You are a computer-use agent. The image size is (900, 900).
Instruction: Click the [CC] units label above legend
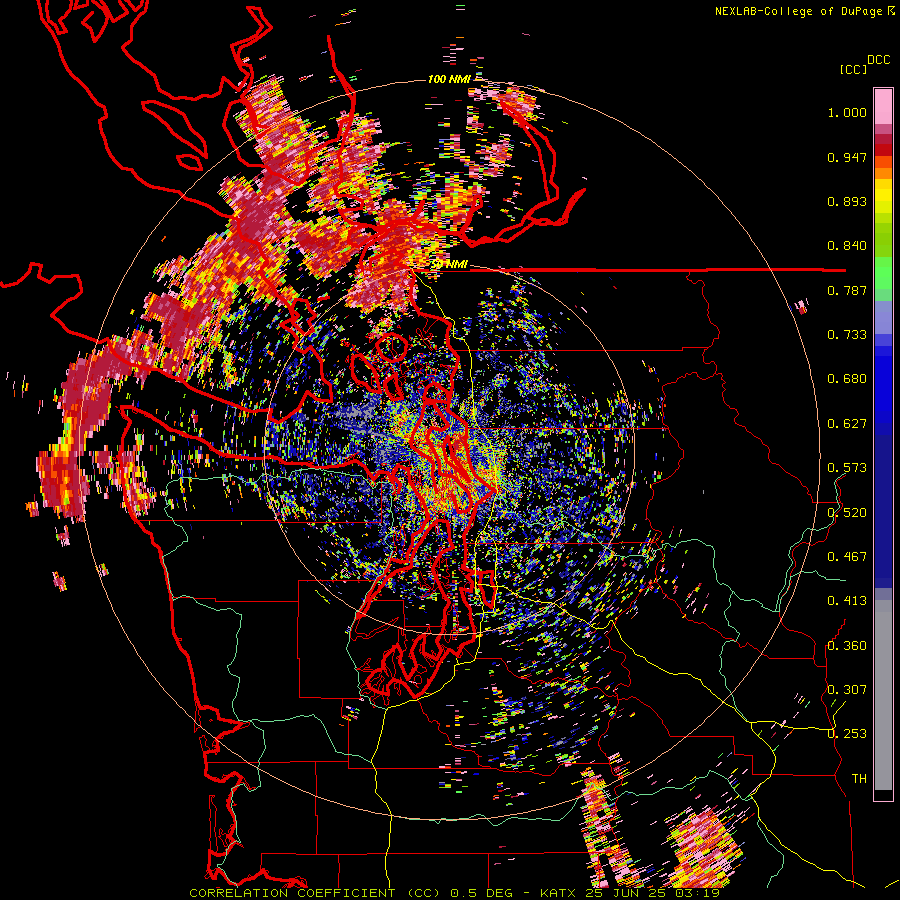coord(853,69)
